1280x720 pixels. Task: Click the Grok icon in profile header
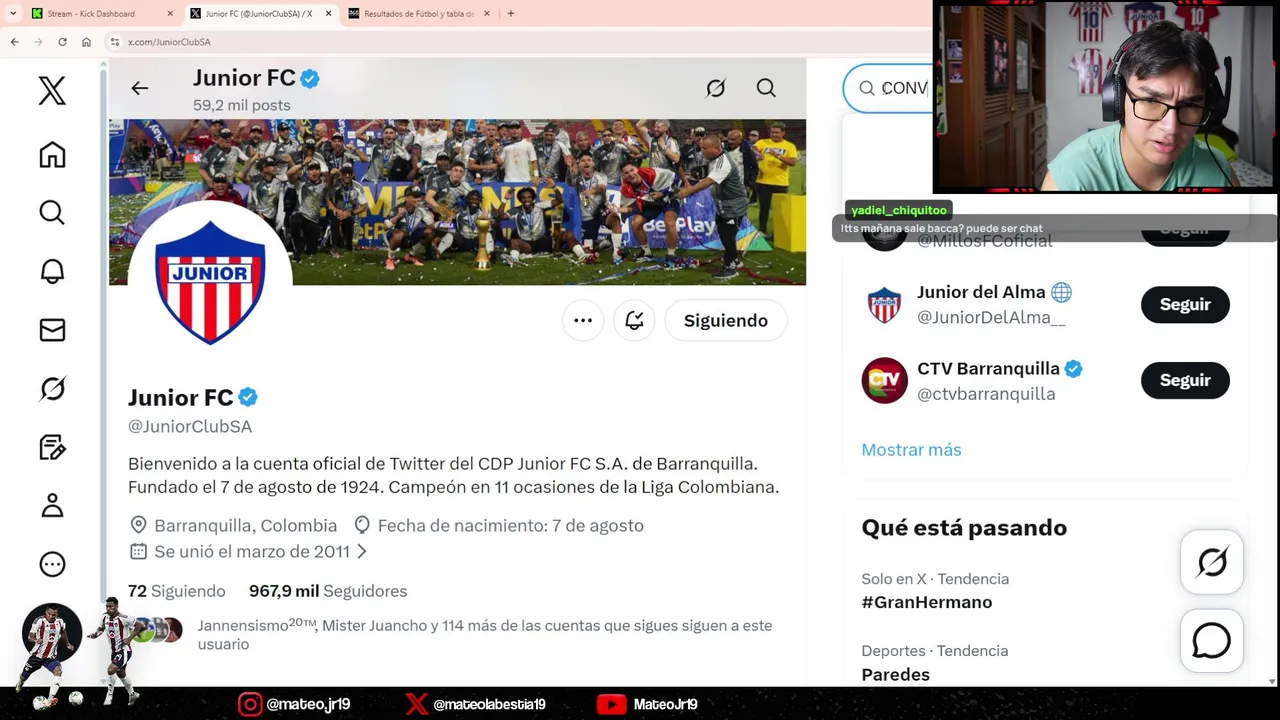[716, 88]
